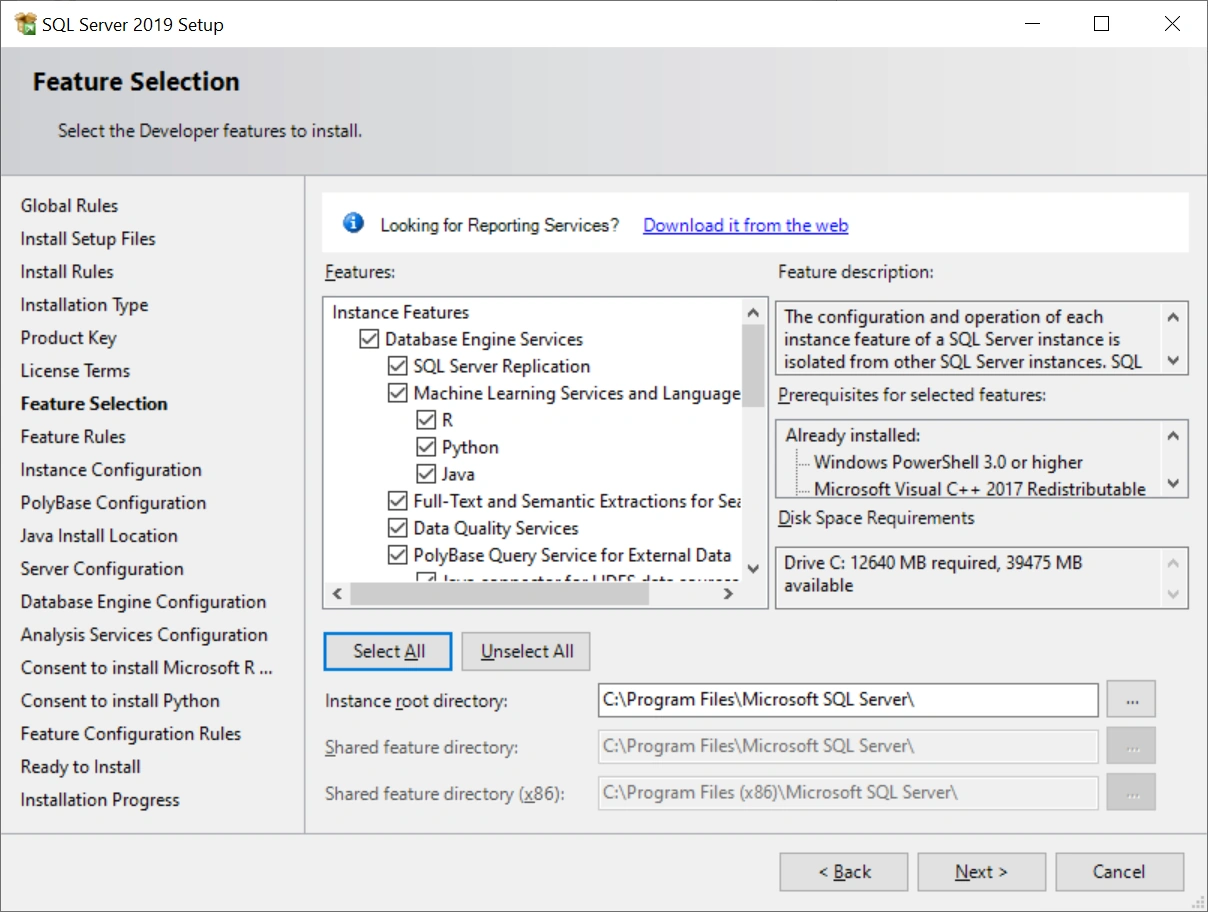Click Analysis Services Configuration step
The width and height of the screenshot is (1208, 912).
(144, 635)
